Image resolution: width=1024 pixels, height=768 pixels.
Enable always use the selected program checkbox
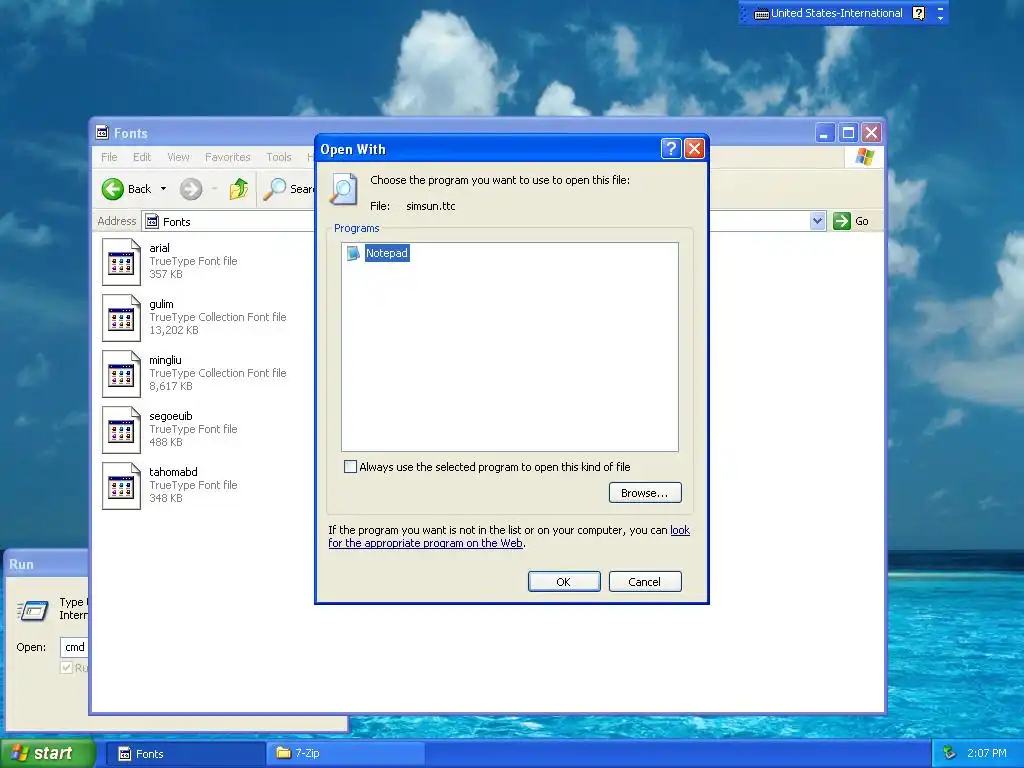point(351,467)
